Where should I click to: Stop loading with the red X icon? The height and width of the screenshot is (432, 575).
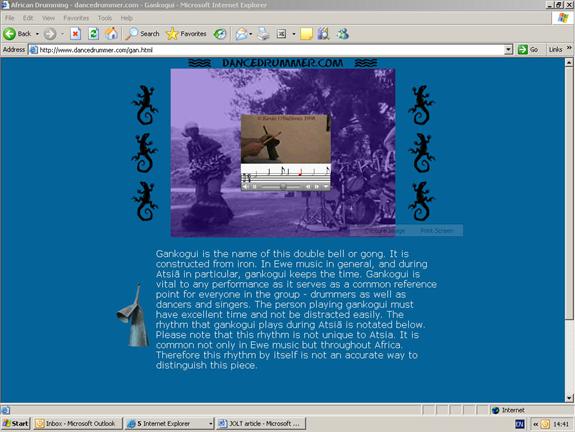tap(76, 34)
